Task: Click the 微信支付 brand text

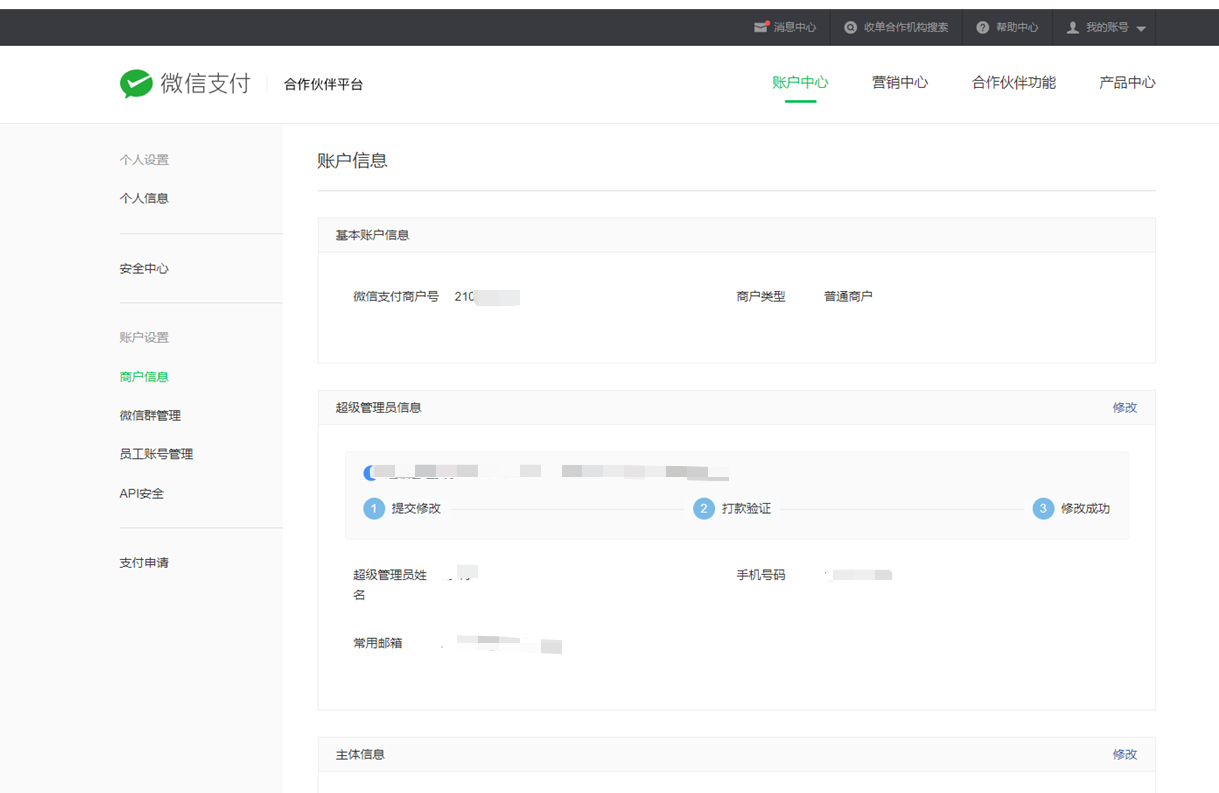Action: [x=205, y=83]
